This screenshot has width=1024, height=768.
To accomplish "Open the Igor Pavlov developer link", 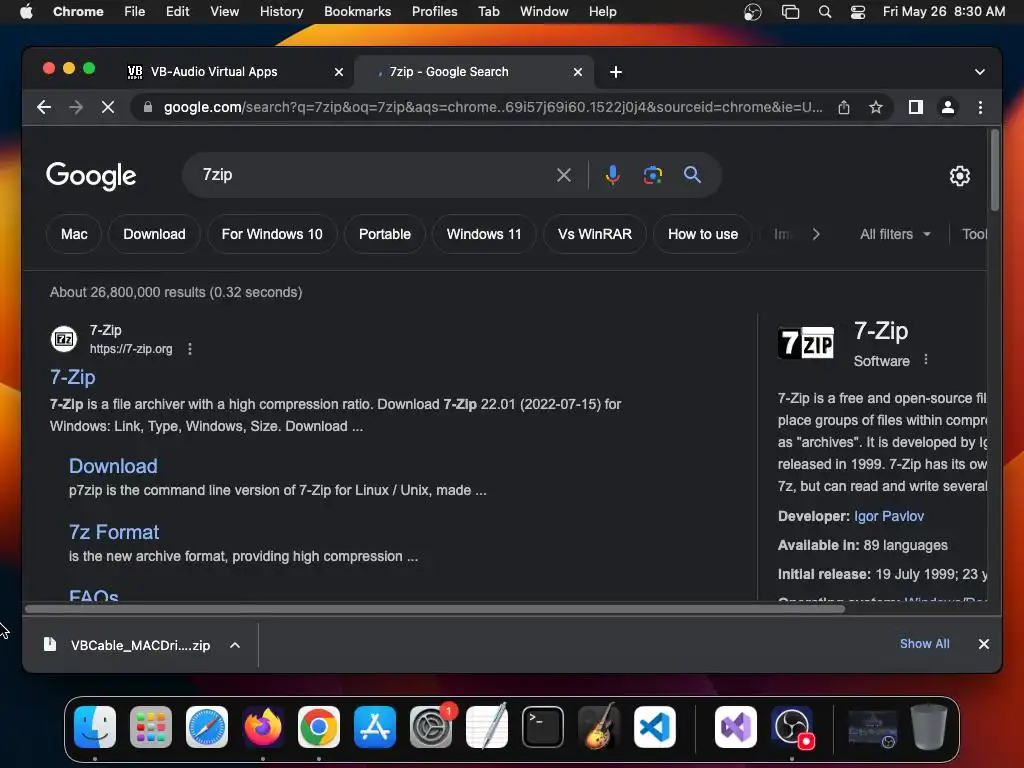I will (889, 516).
